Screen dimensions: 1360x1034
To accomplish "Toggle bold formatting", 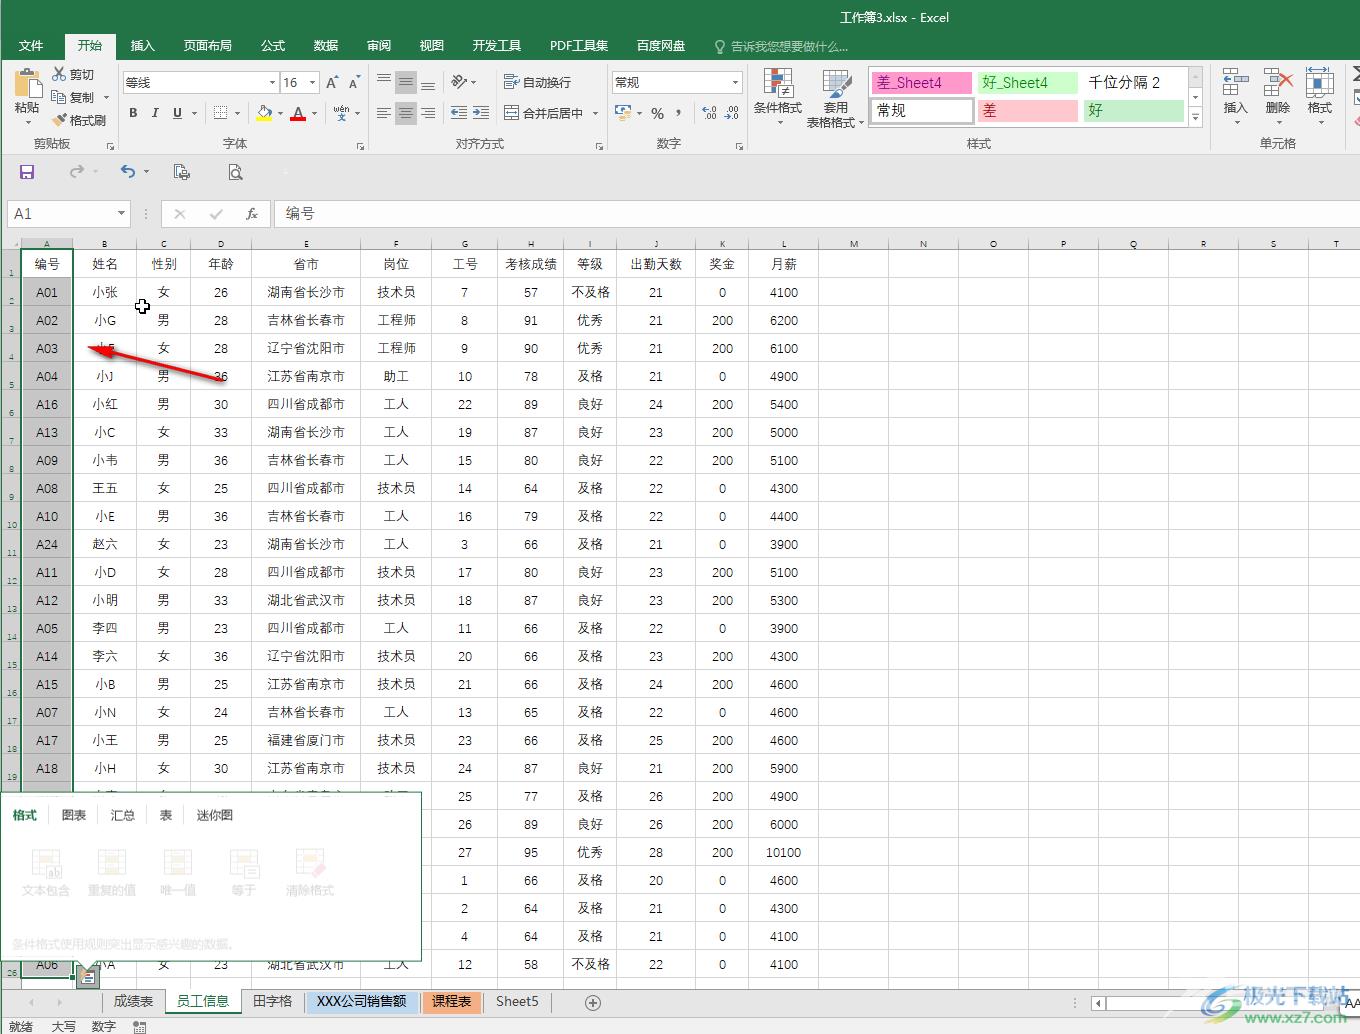I will click(133, 113).
